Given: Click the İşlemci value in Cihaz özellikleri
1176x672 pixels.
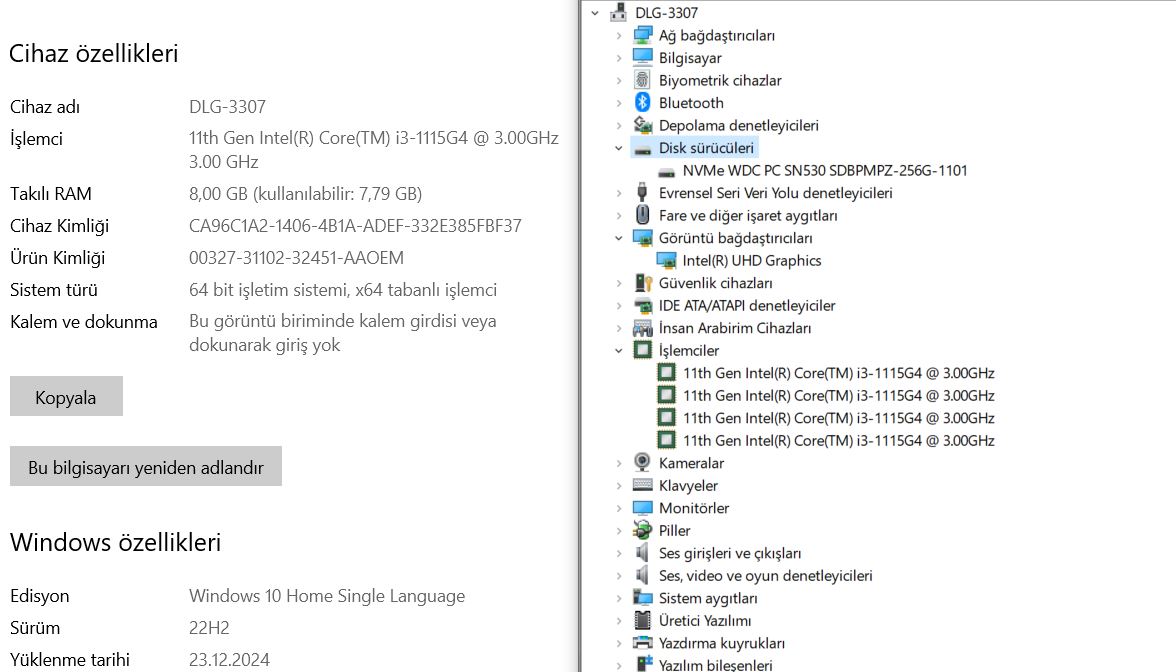Looking at the screenshot, I should (x=374, y=149).
